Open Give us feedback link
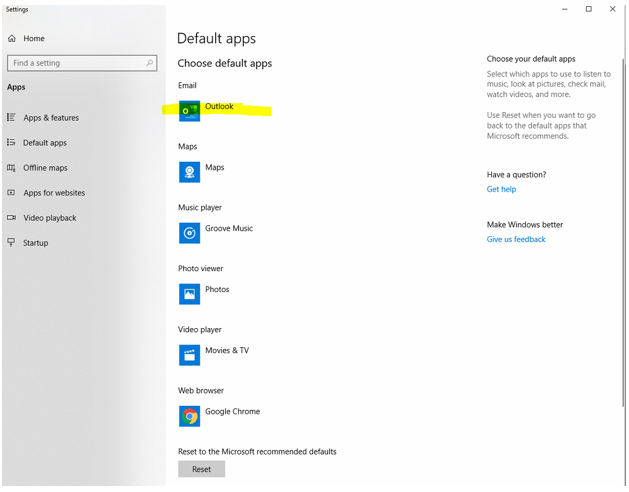The image size is (629, 492). coord(516,239)
